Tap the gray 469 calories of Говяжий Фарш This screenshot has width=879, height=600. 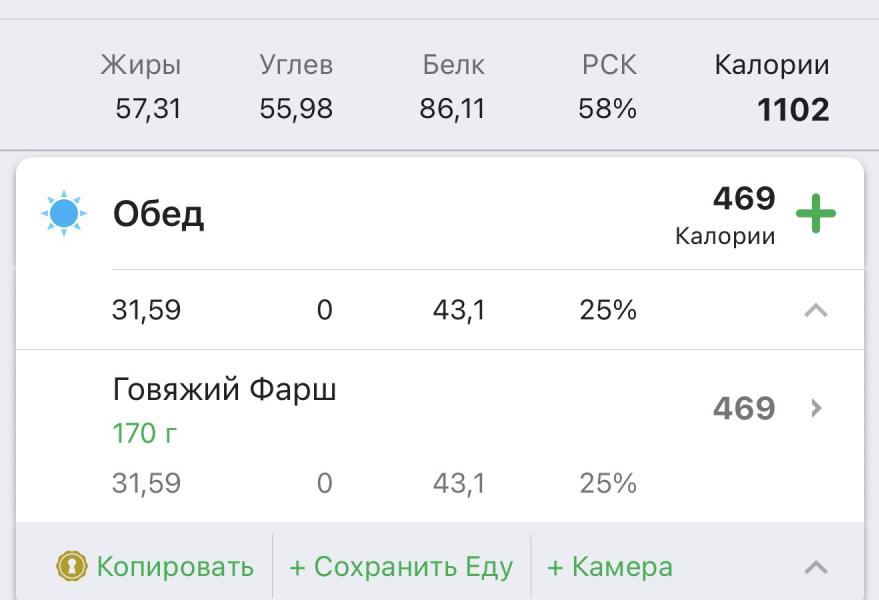click(743, 408)
